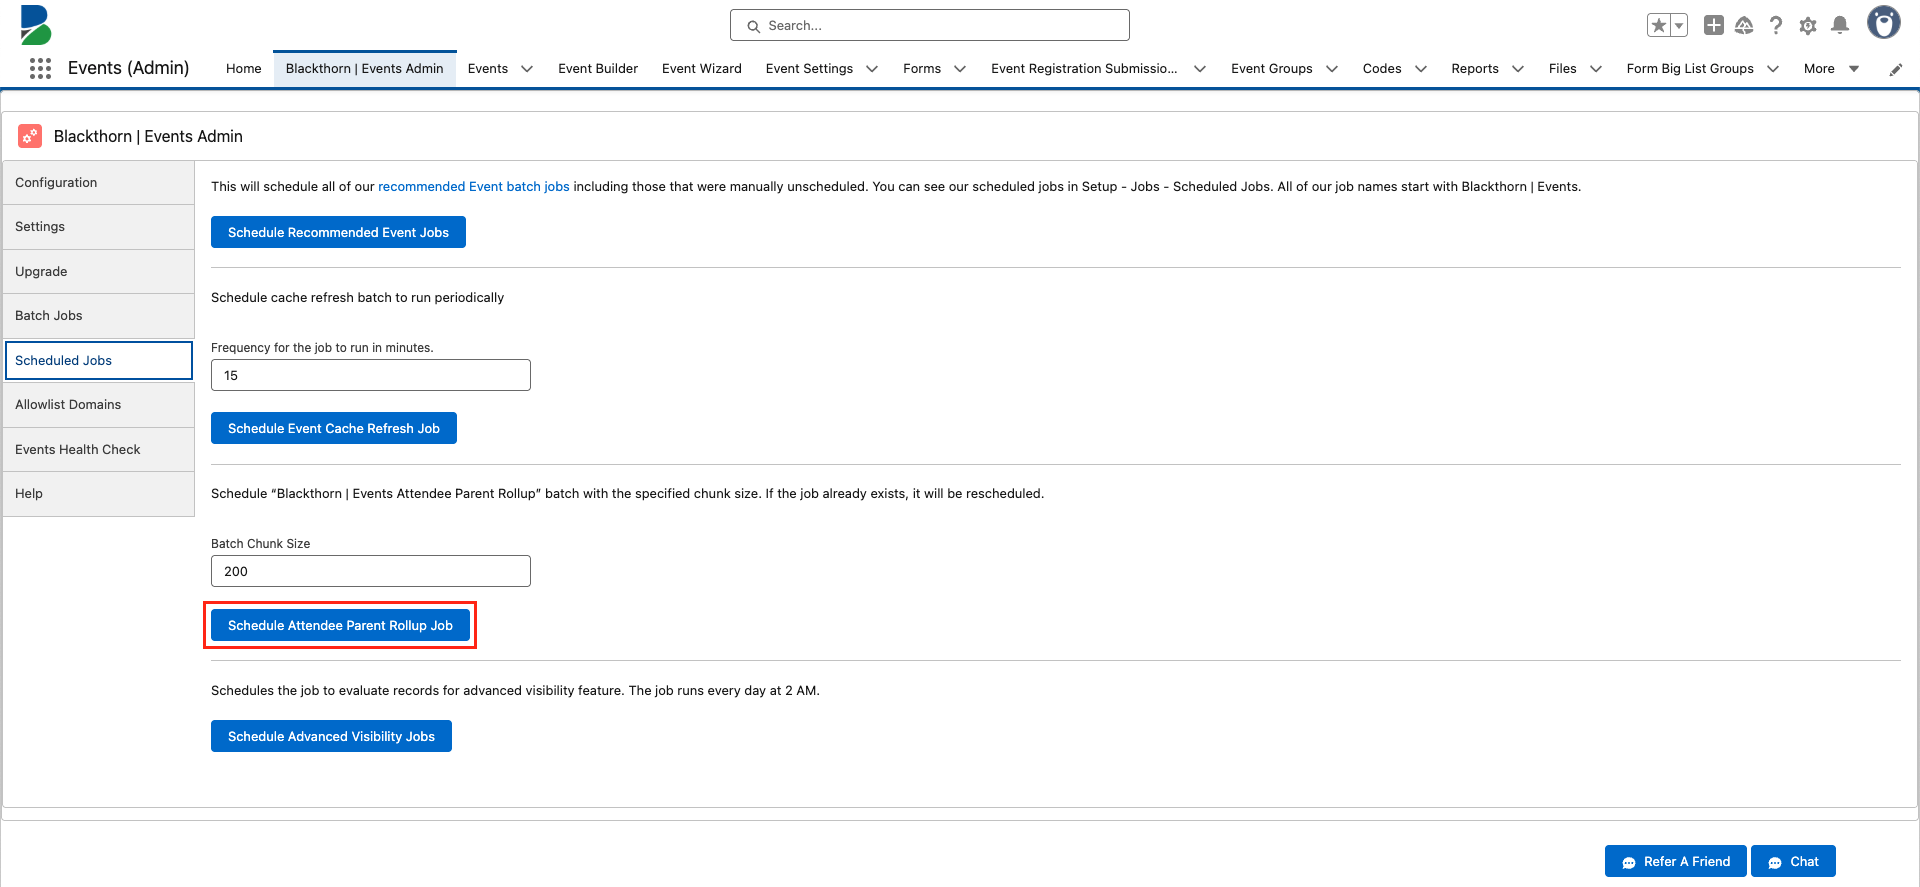Viewport: 1920px width, 887px height.
Task: Click Schedule Recommended Event Jobs button
Action: coord(338,232)
